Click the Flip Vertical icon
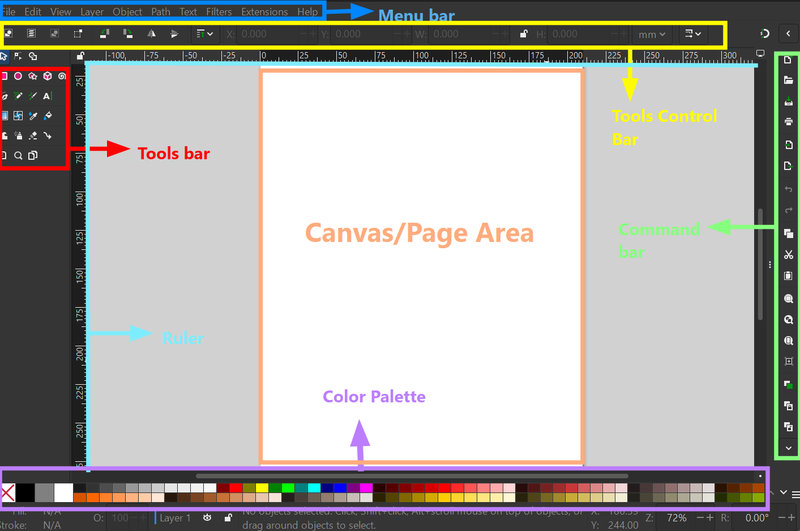Image resolution: width=800 pixels, height=531 pixels. (174, 34)
